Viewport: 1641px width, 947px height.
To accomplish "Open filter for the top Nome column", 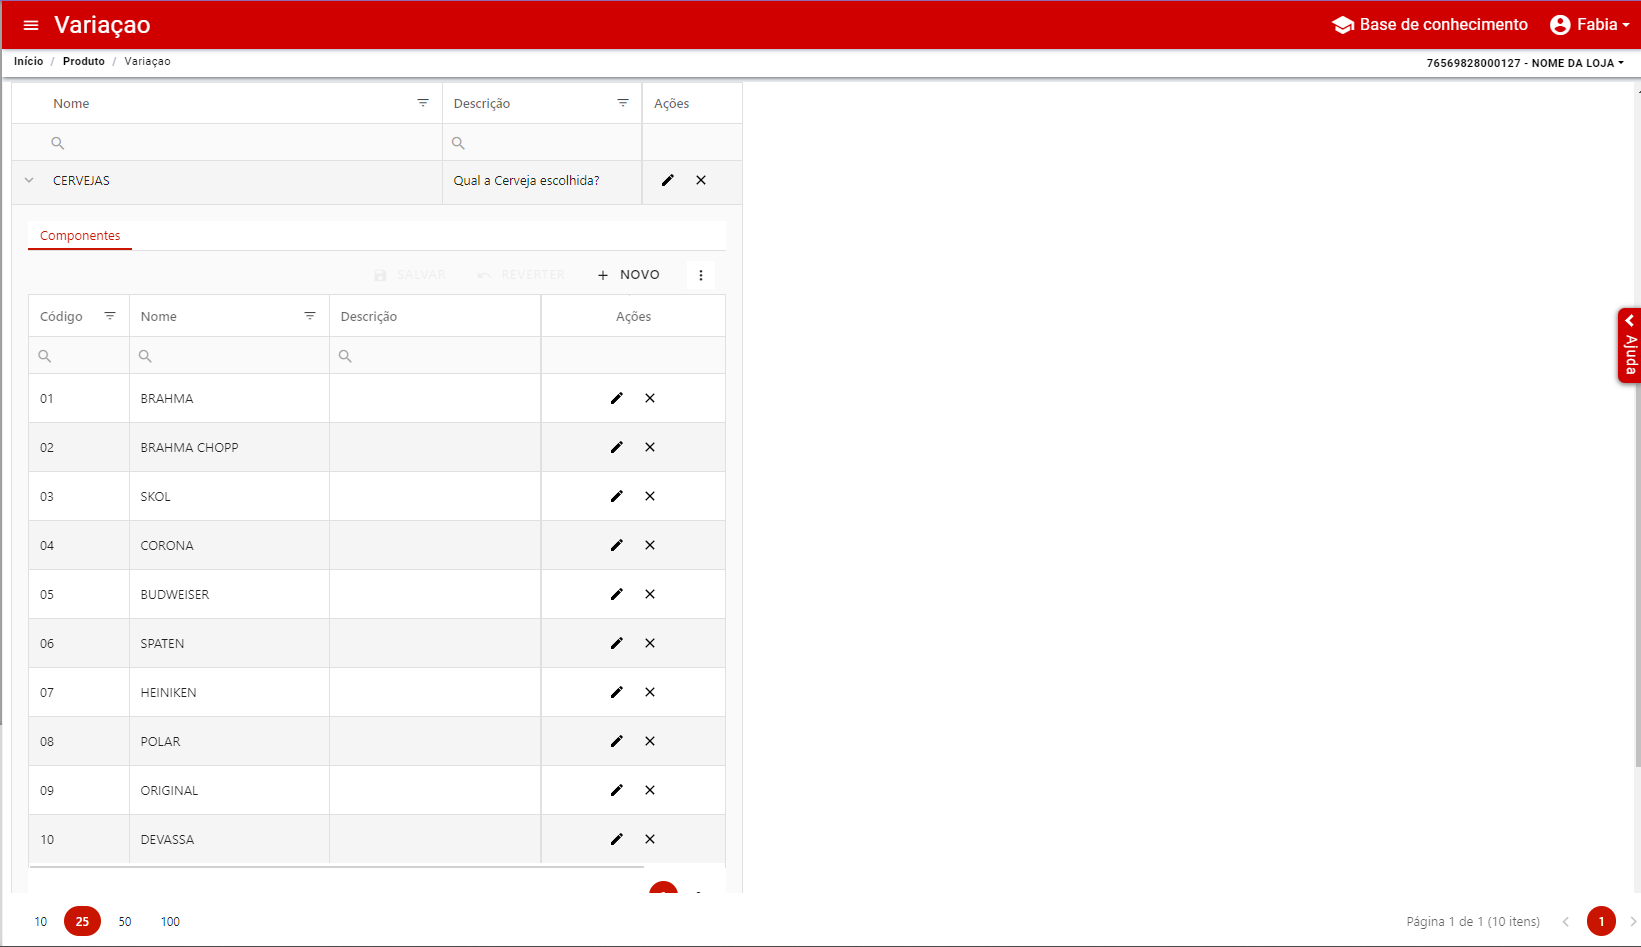I will point(423,103).
